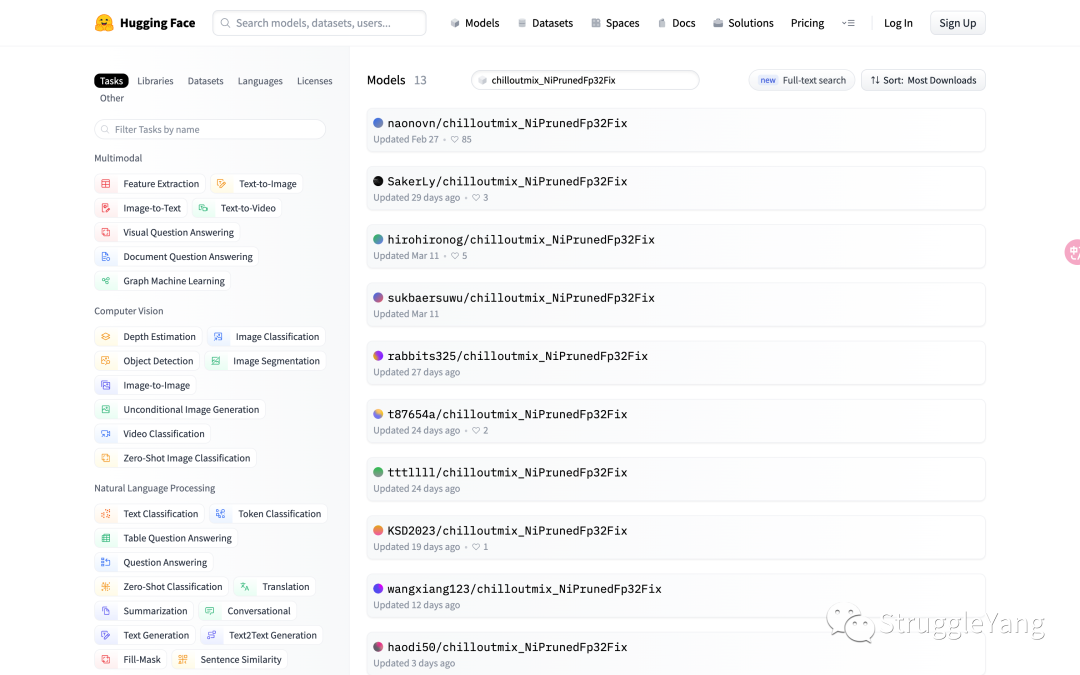Open the Sort: Most Downloads dropdown
This screenshot has width=1080, height=675.
pyautogui.click(x=923, y=80)
